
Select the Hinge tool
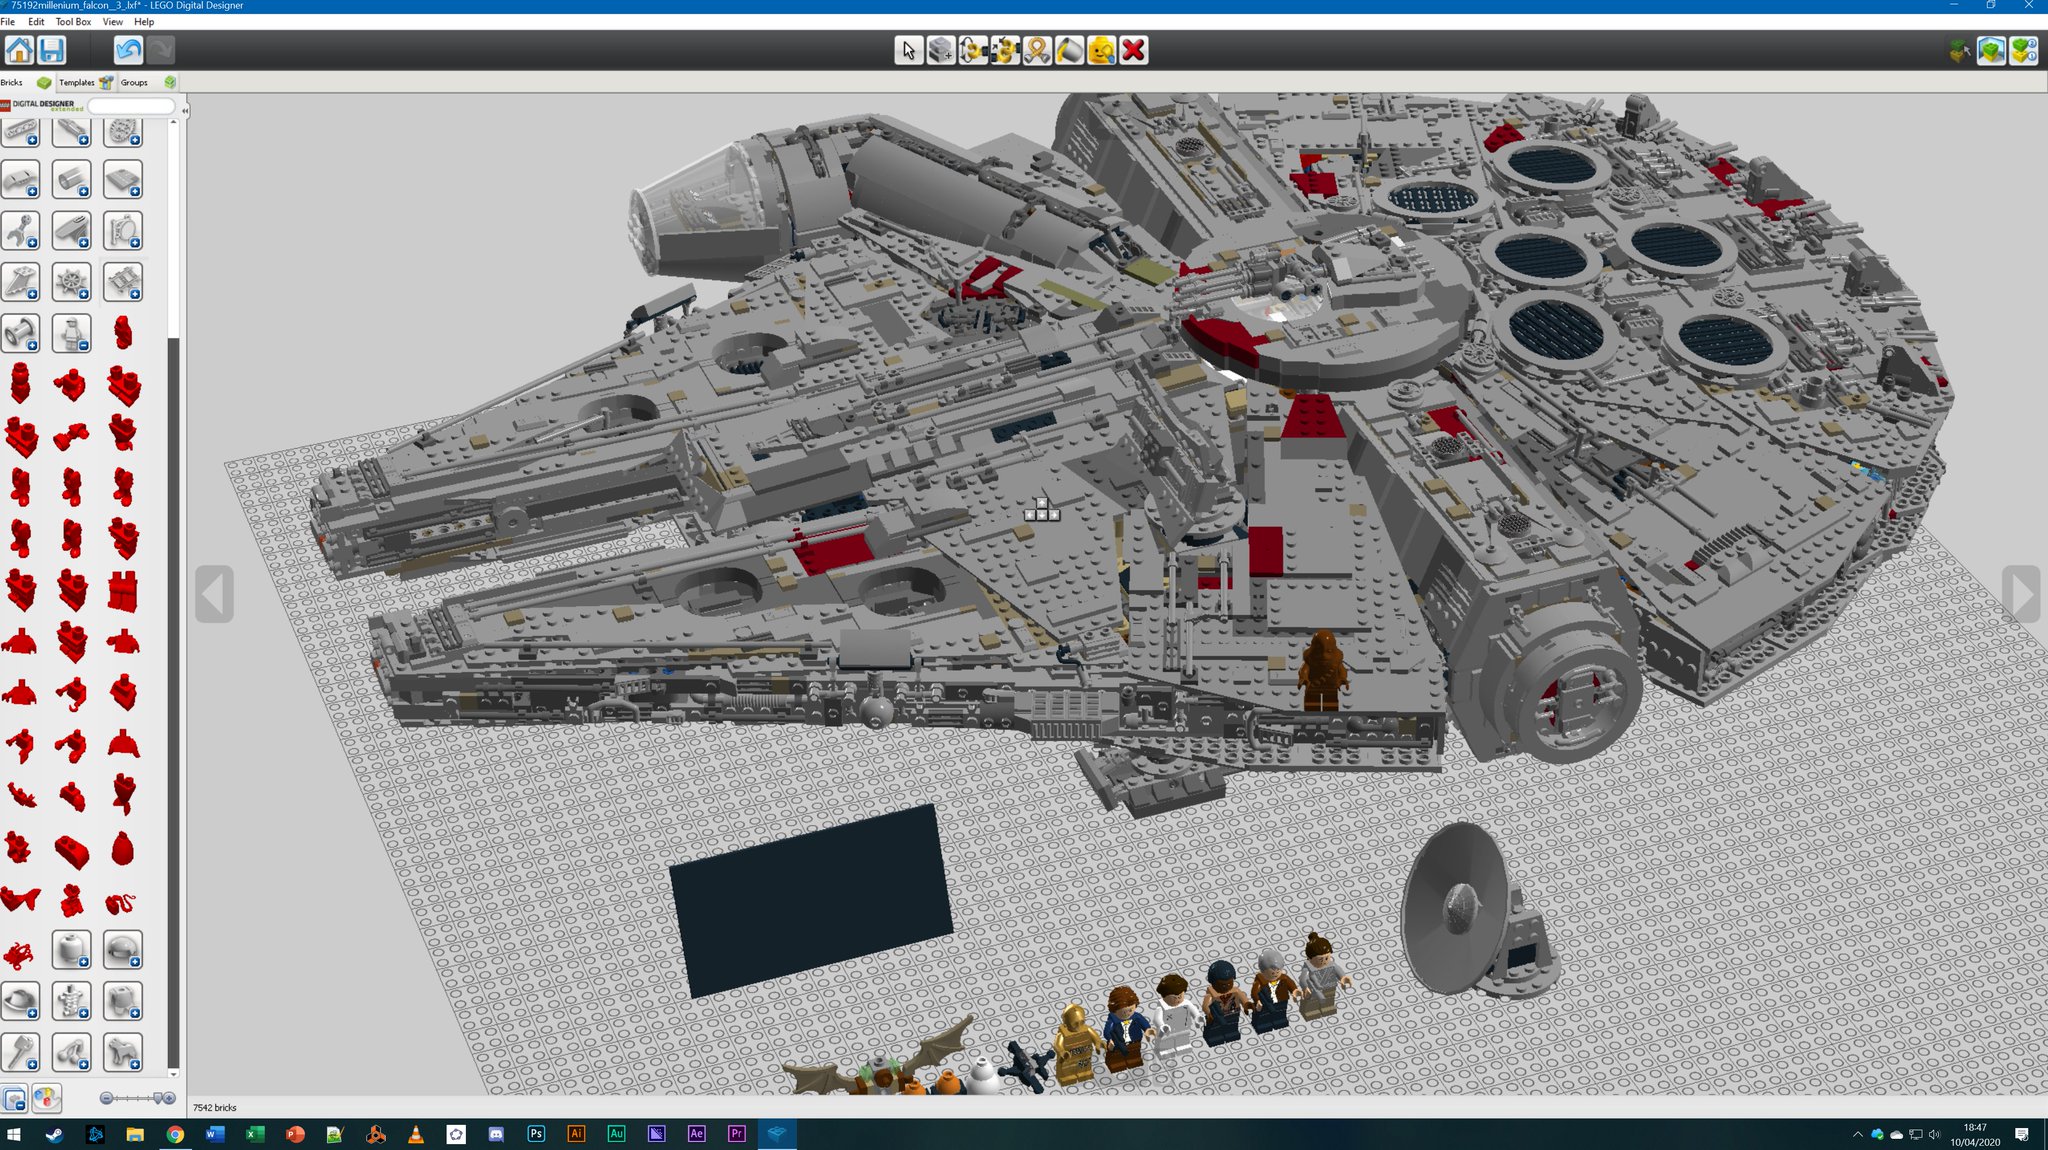(972, 50)
